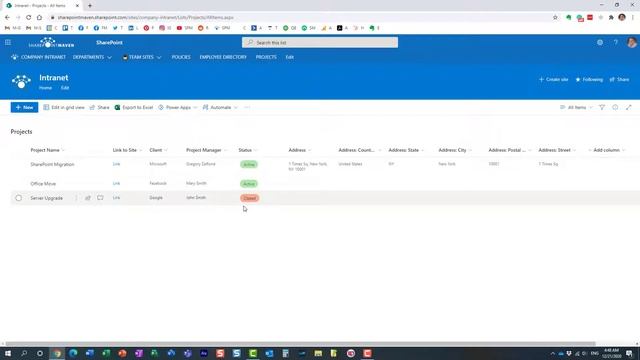
Task: Open the user profile picture menu
Action: tap(631, 42)
